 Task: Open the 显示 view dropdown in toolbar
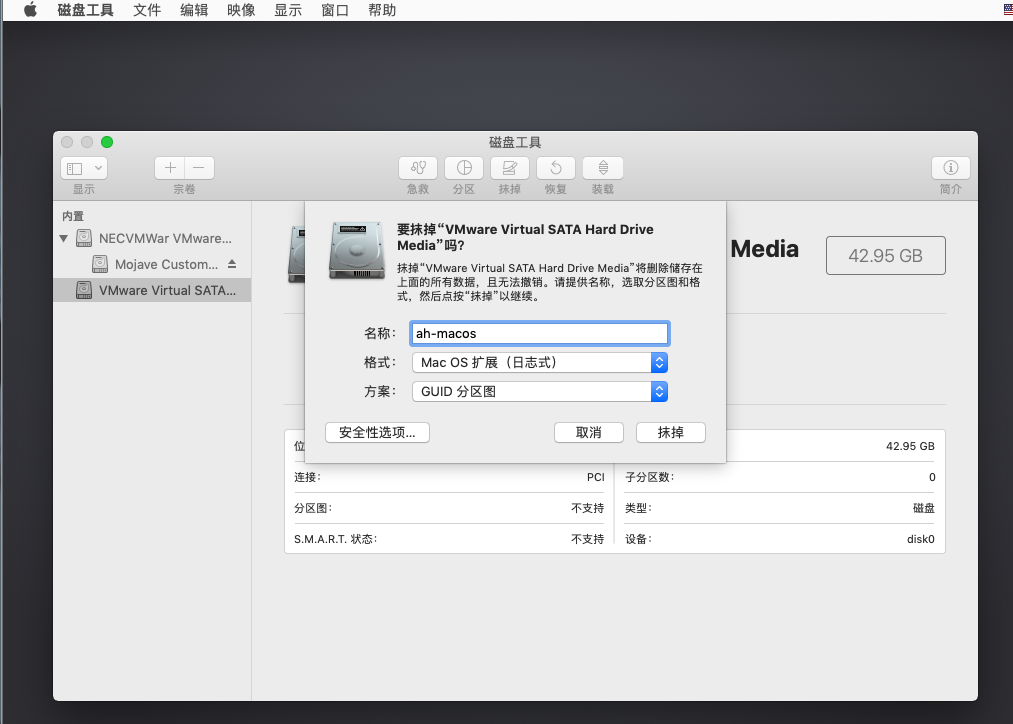84,168
